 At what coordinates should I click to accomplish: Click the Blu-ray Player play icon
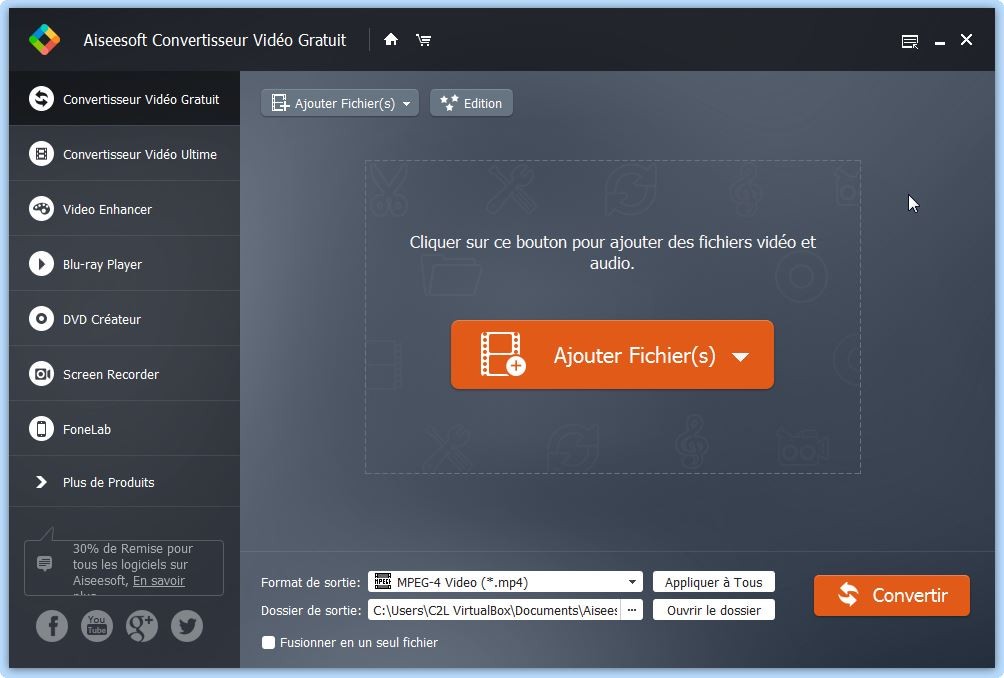42,264
